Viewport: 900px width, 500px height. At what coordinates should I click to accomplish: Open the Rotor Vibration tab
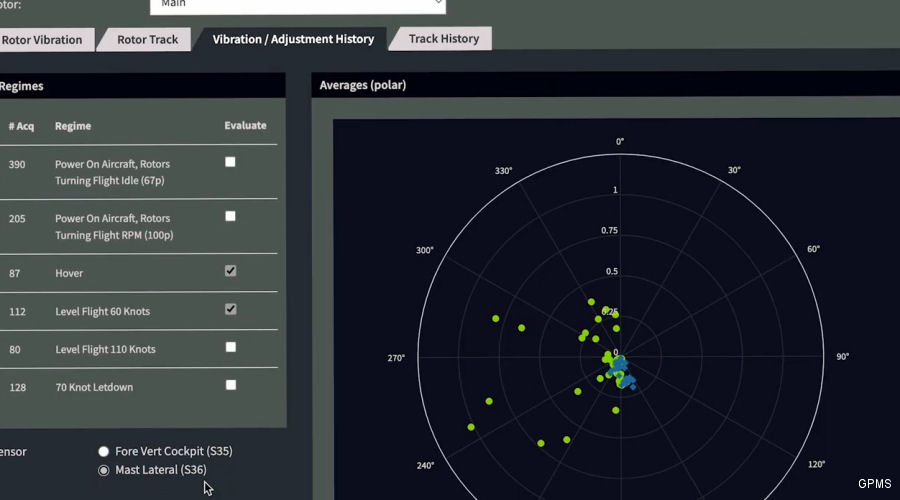[42, 40]
